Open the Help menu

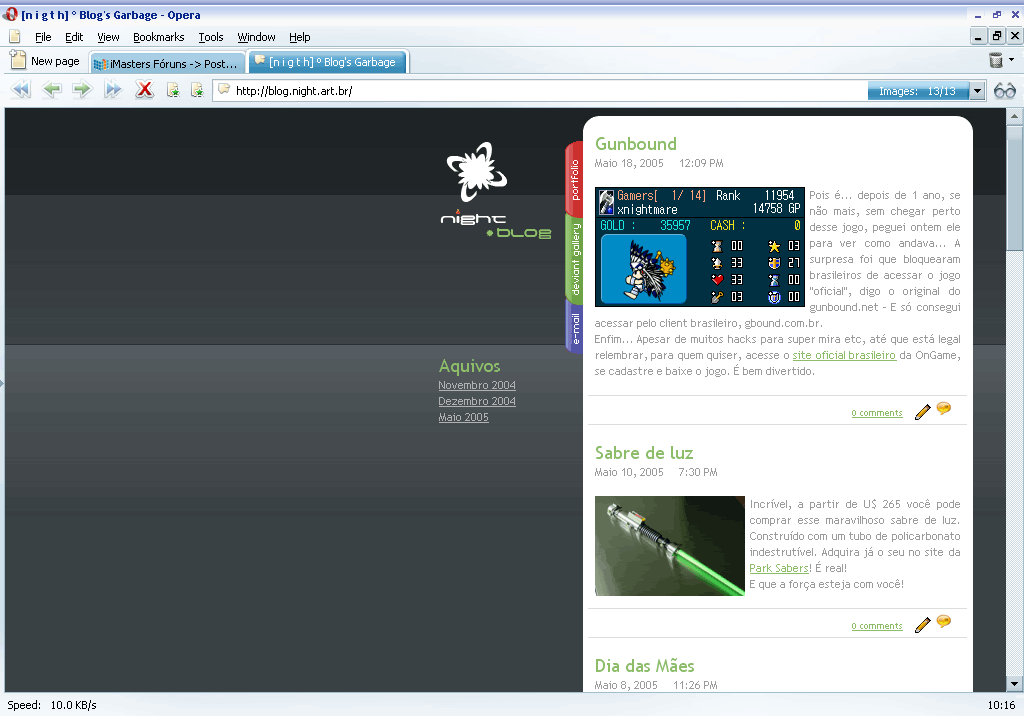click(x=300, y=37)
